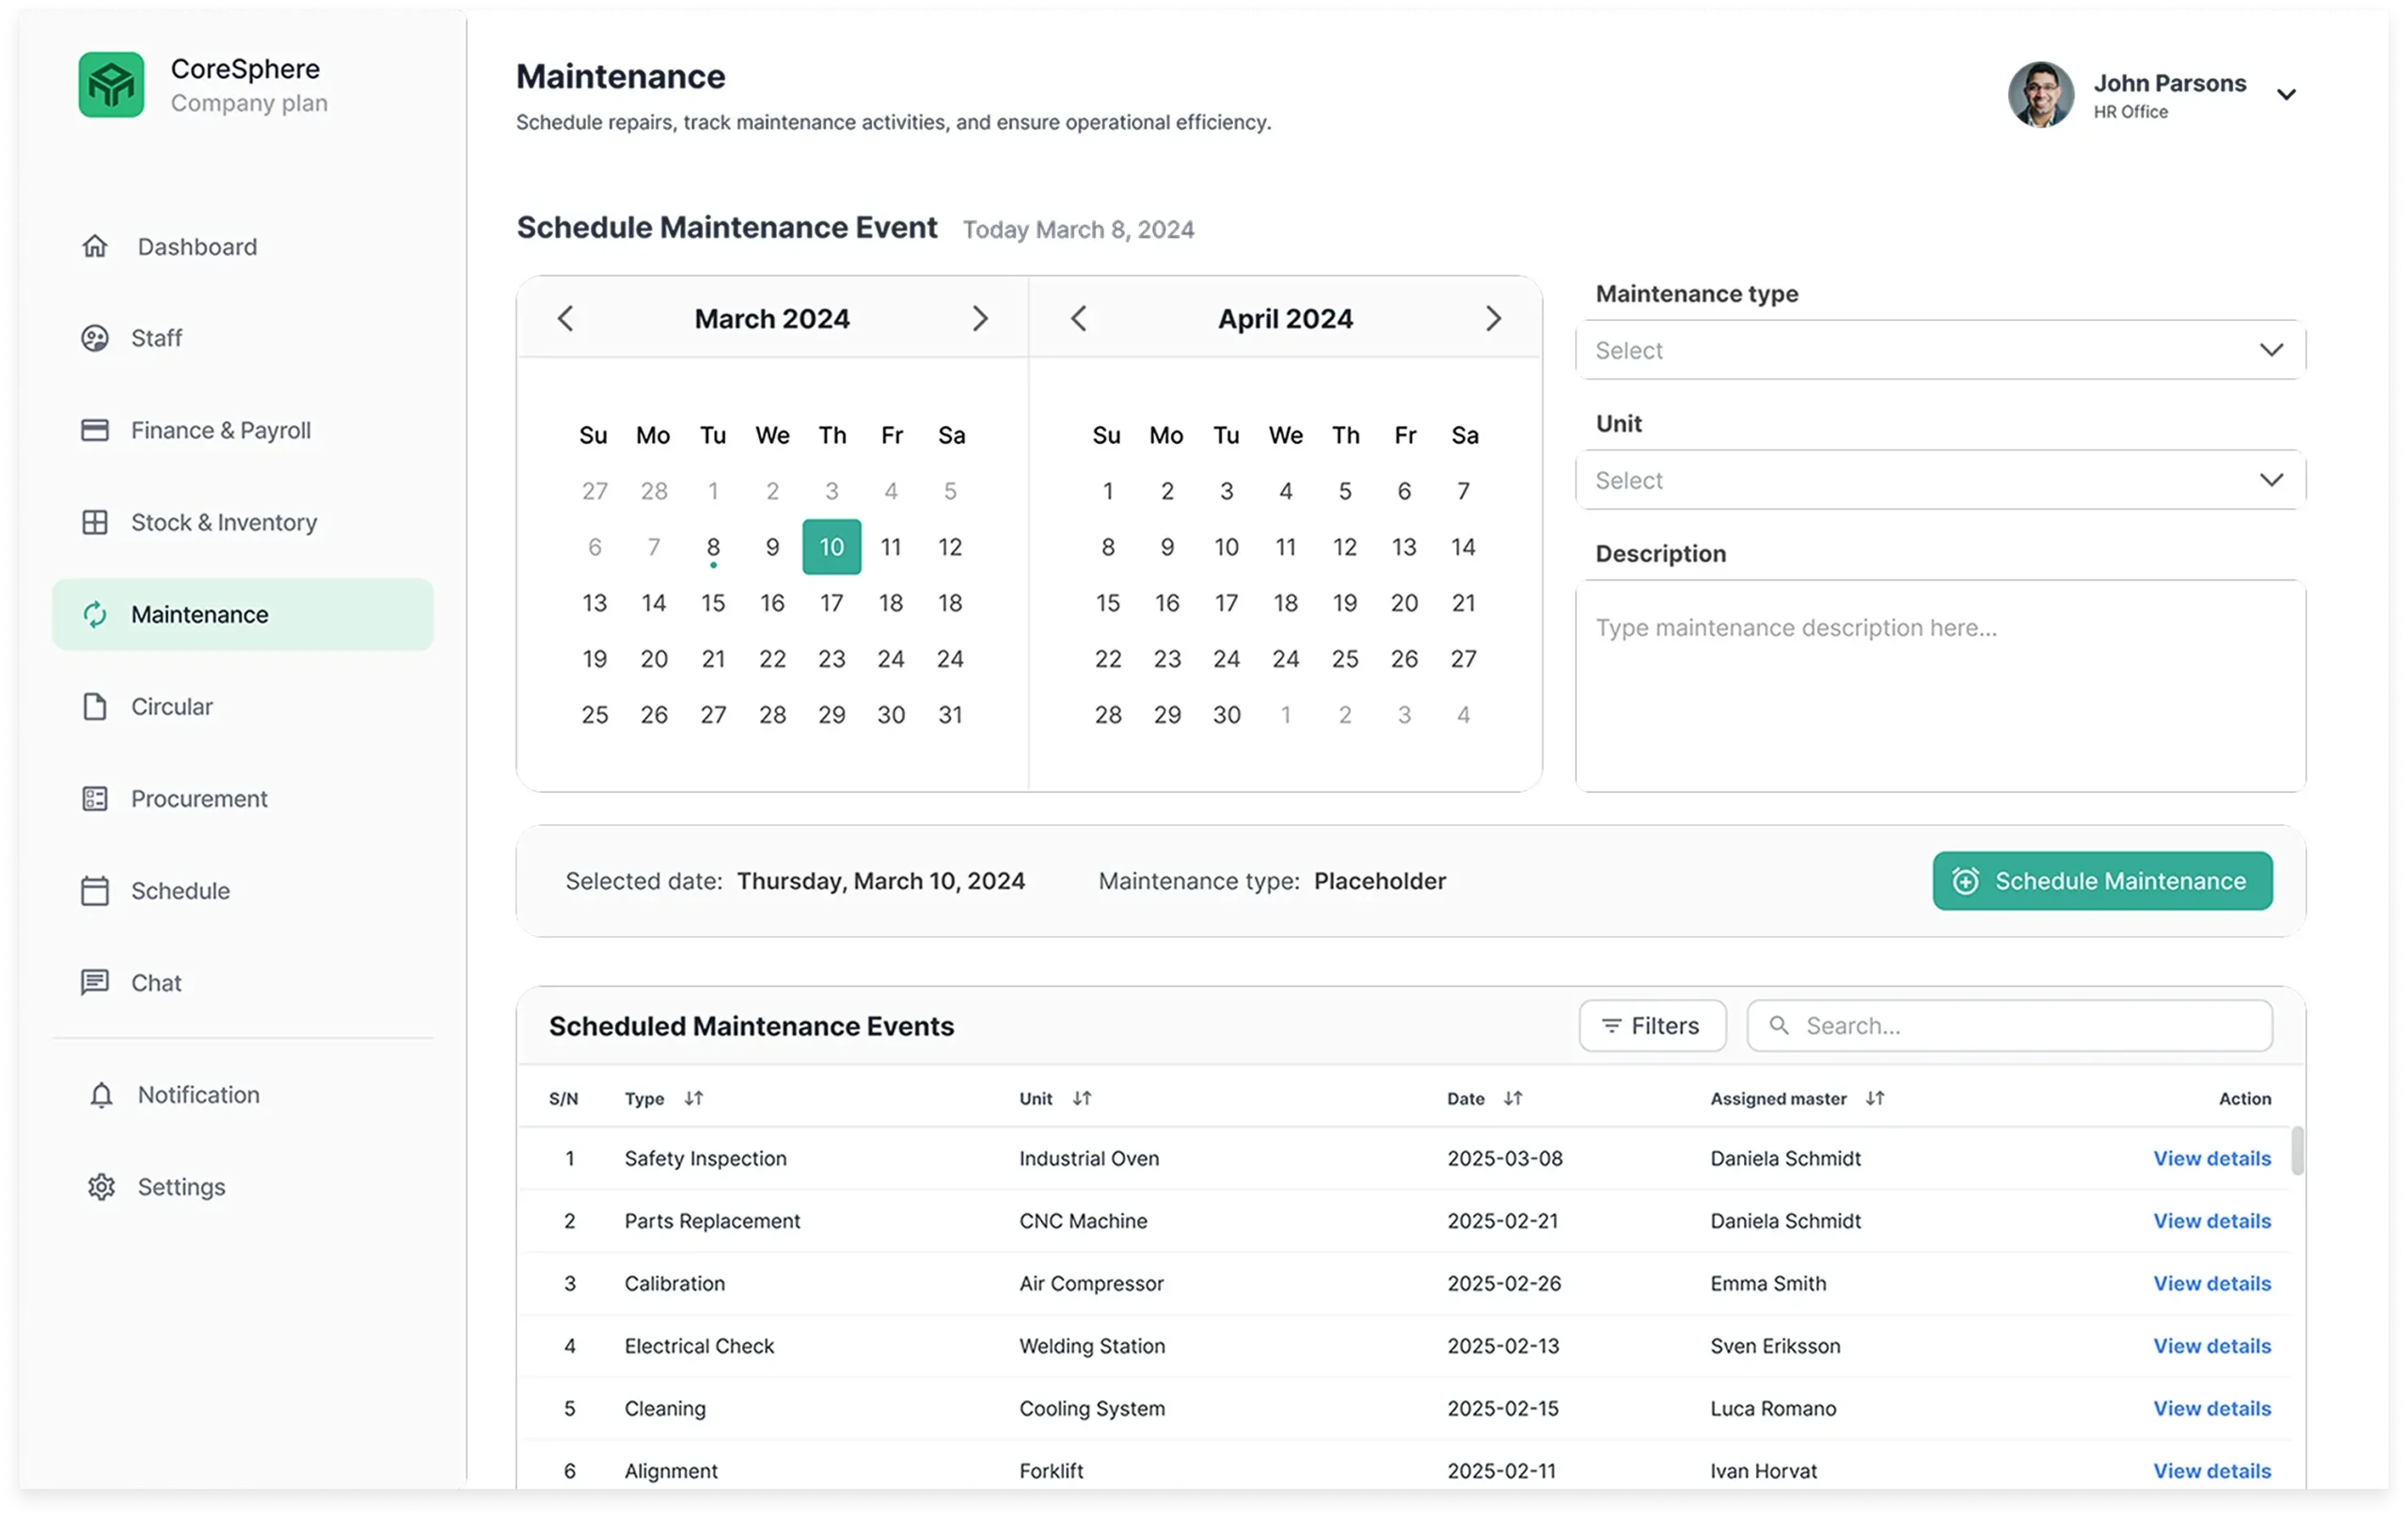Open the John Parsons account dropdown
2408x1518 pixels.
(x=2287, y=94)
